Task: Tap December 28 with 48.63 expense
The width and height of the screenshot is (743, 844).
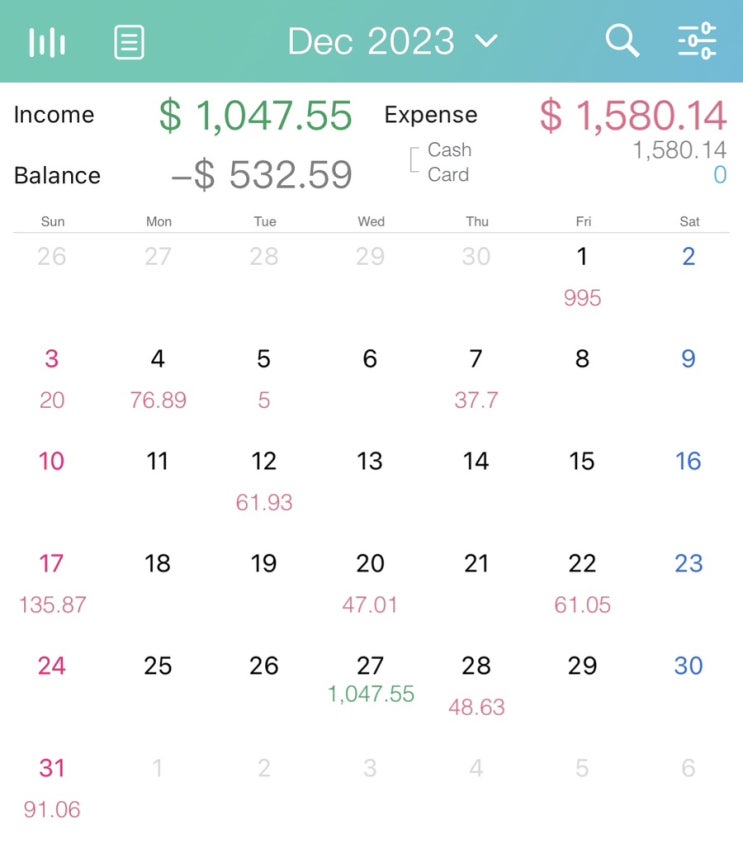Action: [476, 684]
